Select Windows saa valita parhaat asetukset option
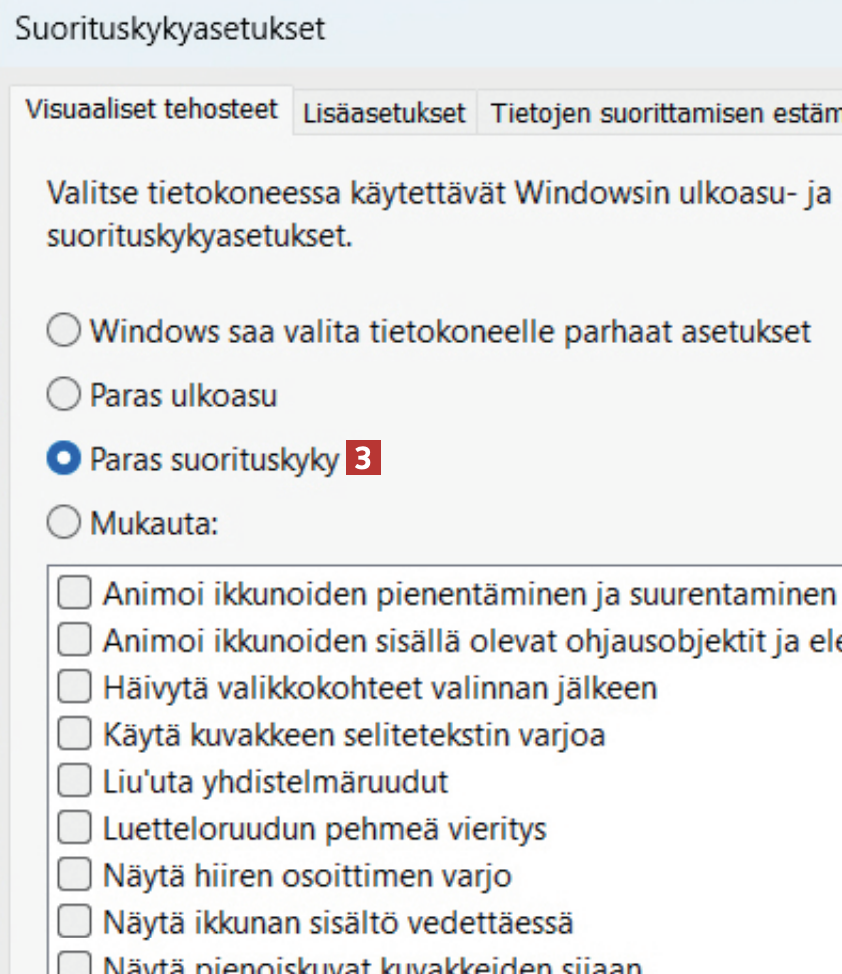The width and height of the screenshot is (842, 974). click(63, 332)
